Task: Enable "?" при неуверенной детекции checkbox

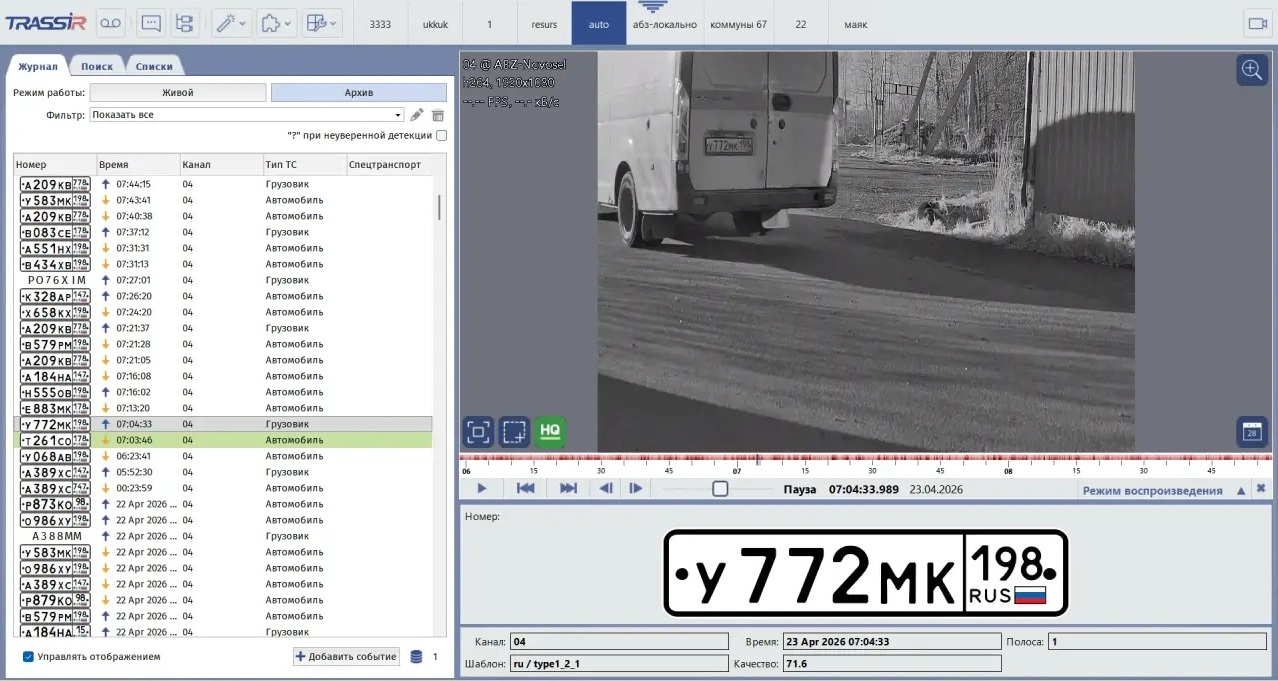Action: click(442, 135)
